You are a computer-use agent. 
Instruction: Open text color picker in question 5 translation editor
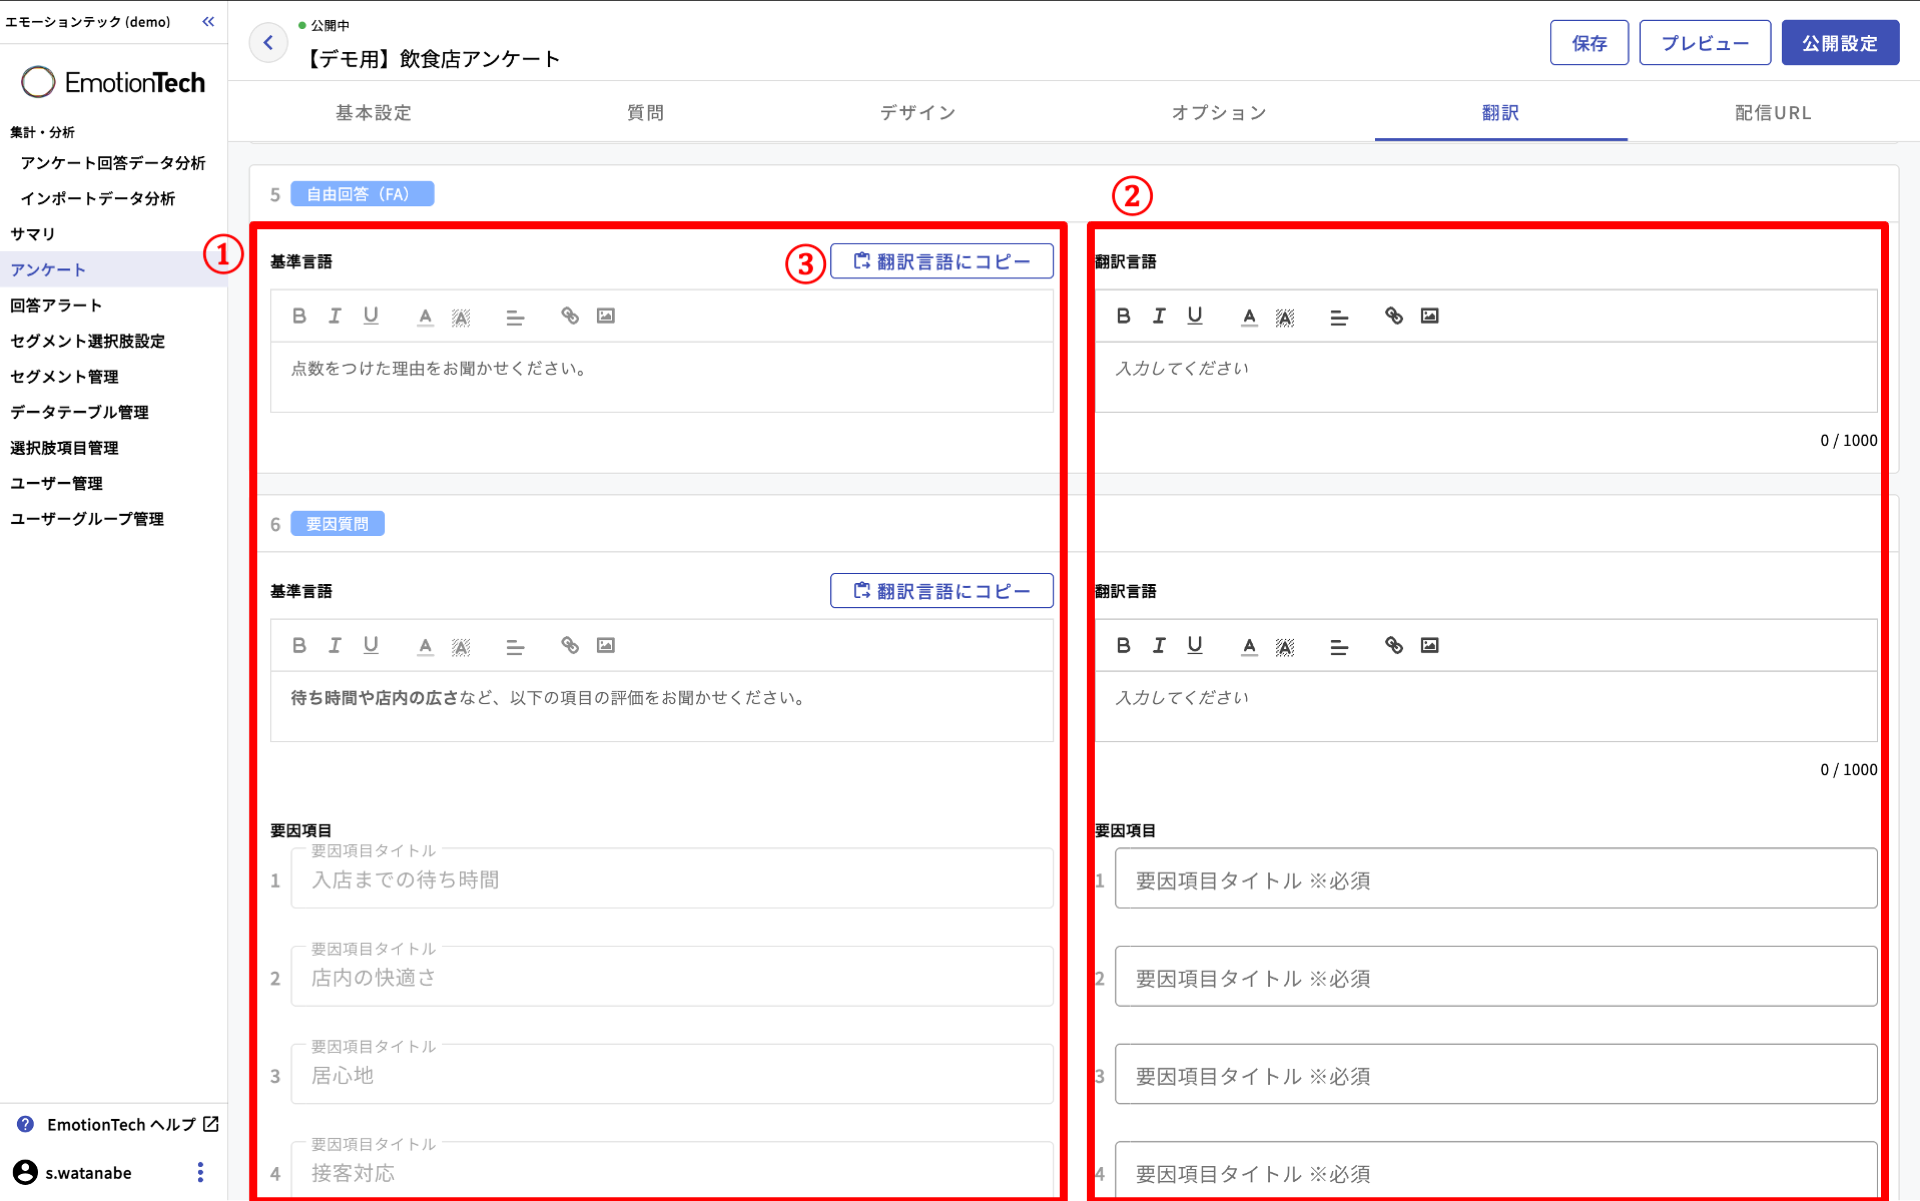[1249, 317]
